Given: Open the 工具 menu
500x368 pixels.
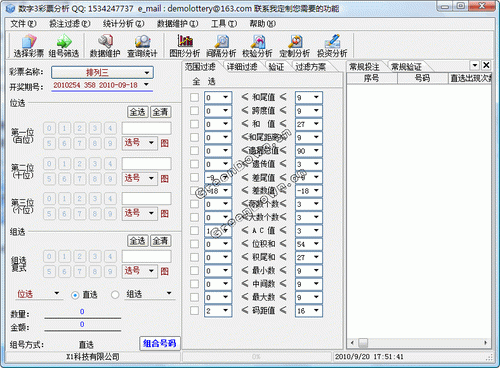Looking at the screenshot, I should point(224,24).
